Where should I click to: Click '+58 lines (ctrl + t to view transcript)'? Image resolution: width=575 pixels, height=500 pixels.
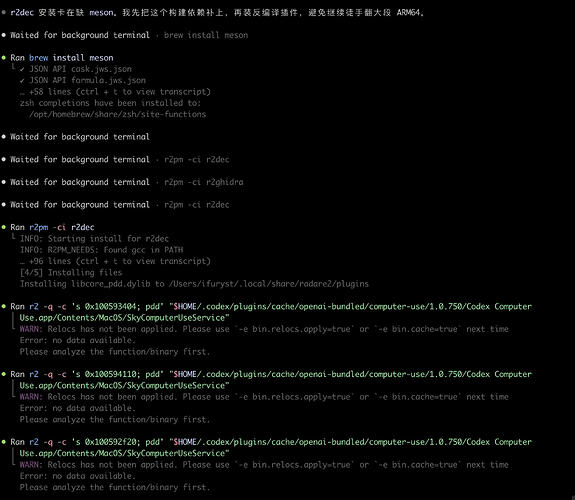pos(120,92)
